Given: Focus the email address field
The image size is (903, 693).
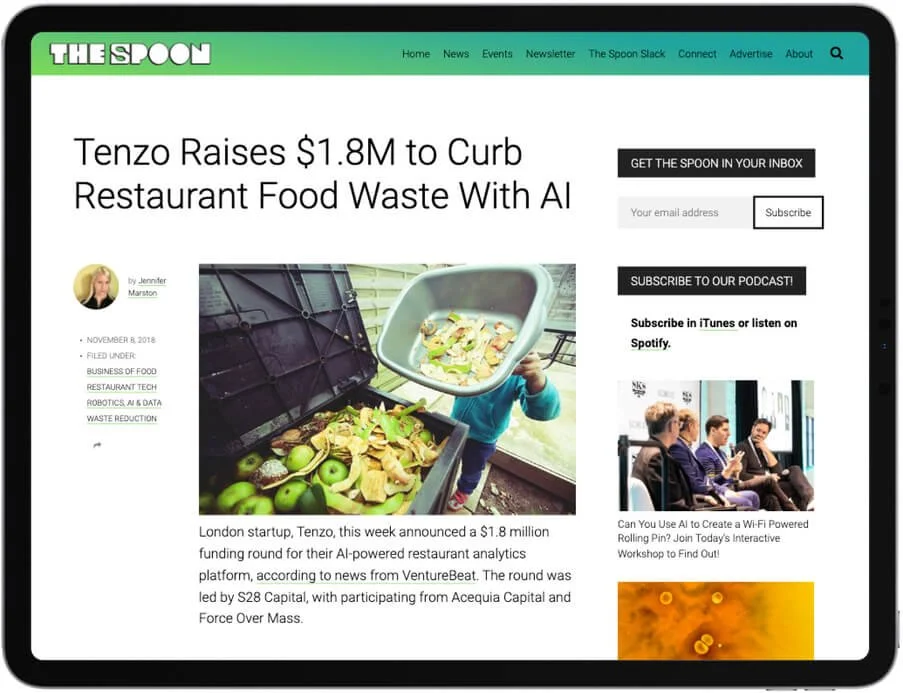Looking at the screenshot, I should pyautogui.click(x=685, y=213).
